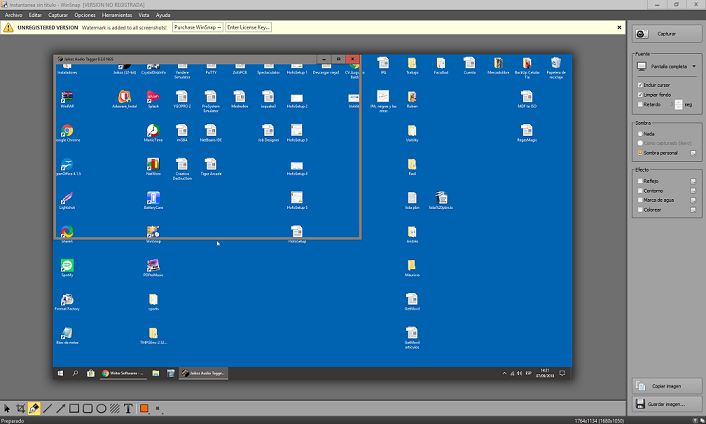The height and width of the screenshot is (424, 706).
Task: Open the Opciones menu
Action: click(85, 15)
